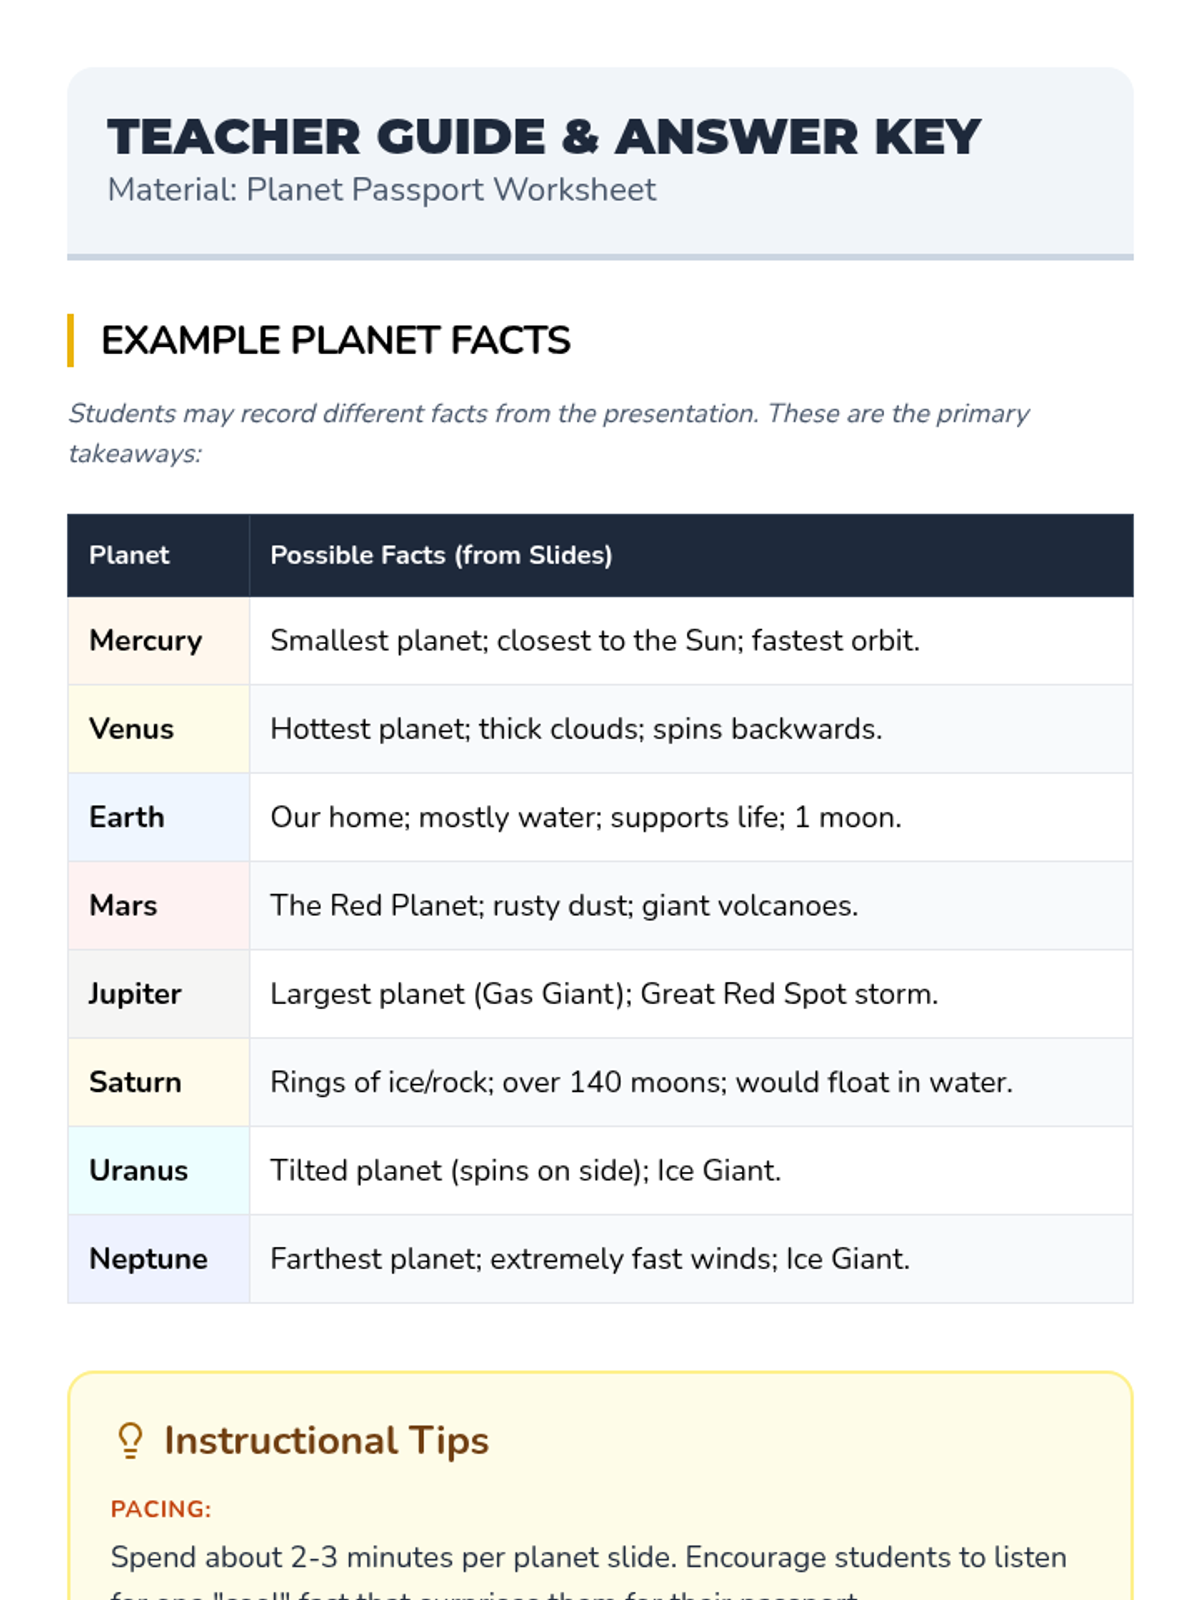Click the Venus planet cell
Image resolution: width=1200 pixels, height=1600 pixels.
[x=131, y=729]
